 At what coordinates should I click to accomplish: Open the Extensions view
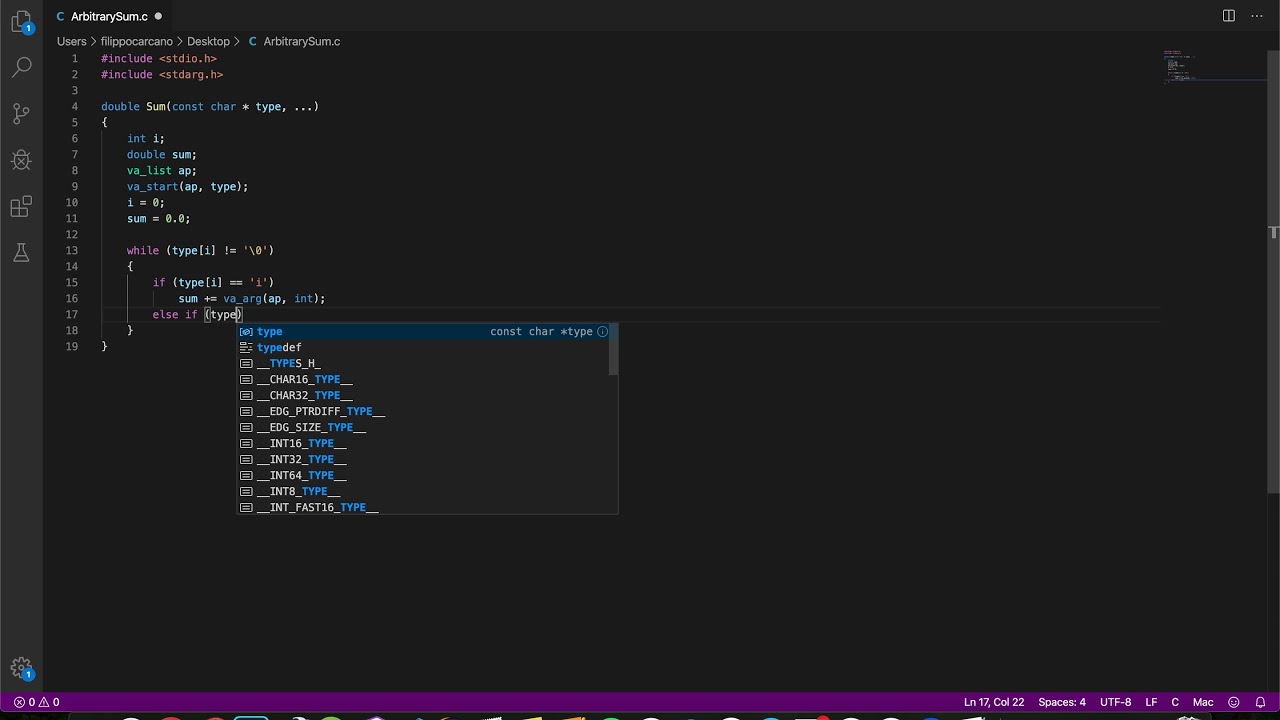(21, 207)
